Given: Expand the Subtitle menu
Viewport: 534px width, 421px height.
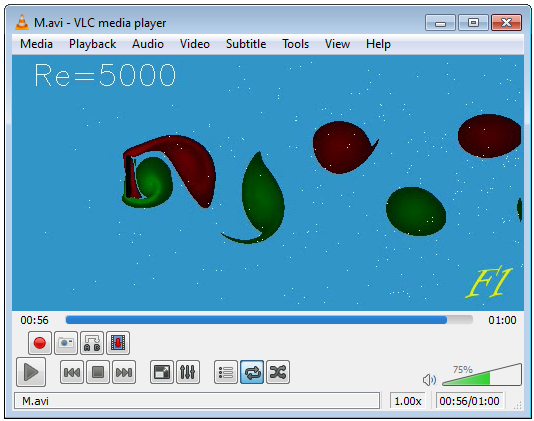Looking at the screenshot, I should 246,44.
